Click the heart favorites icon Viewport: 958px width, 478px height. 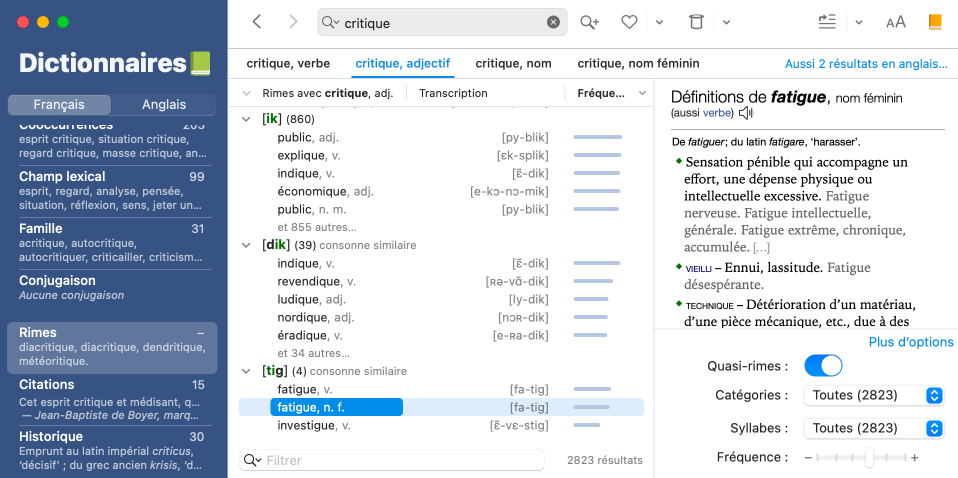tap(629, 22)
